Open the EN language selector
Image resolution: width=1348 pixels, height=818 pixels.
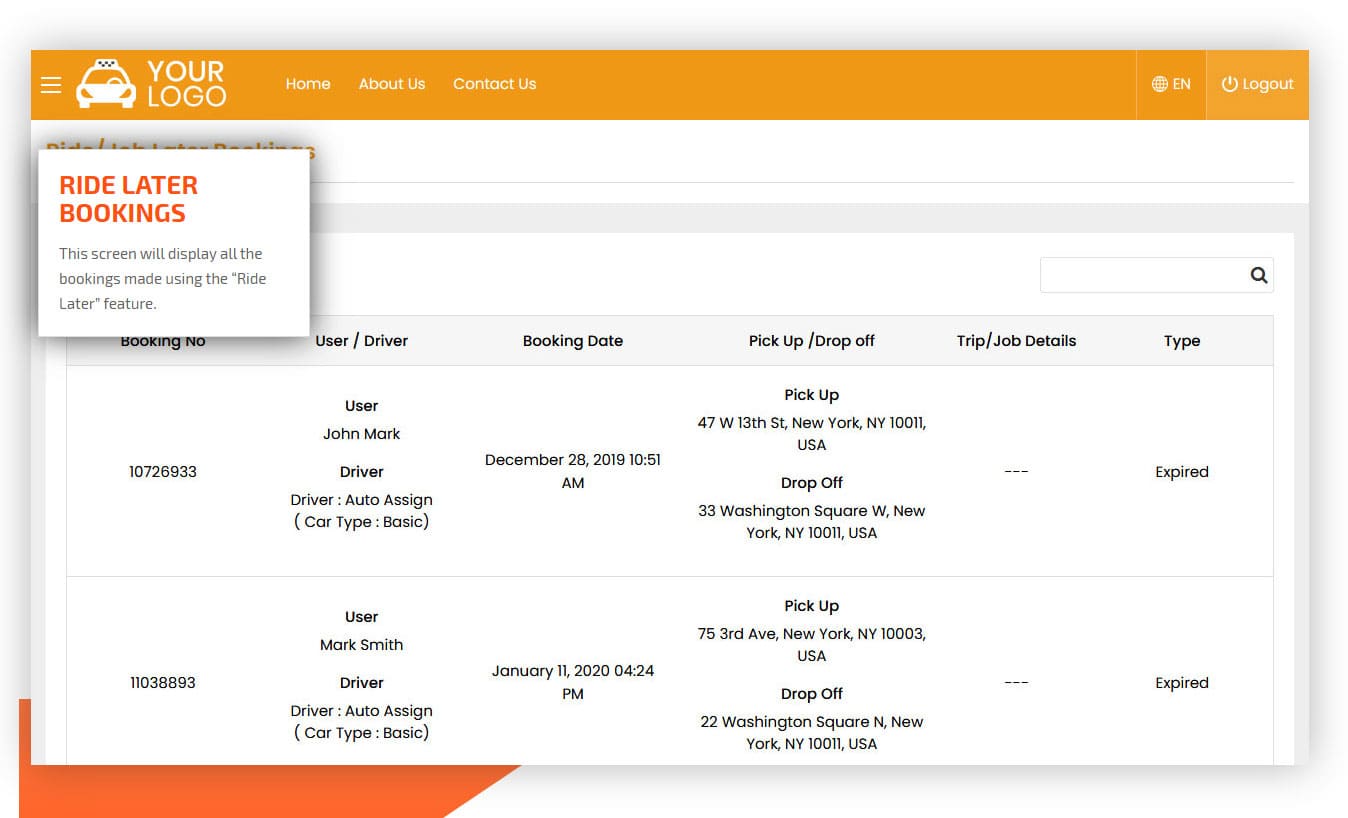point(1171,84)
